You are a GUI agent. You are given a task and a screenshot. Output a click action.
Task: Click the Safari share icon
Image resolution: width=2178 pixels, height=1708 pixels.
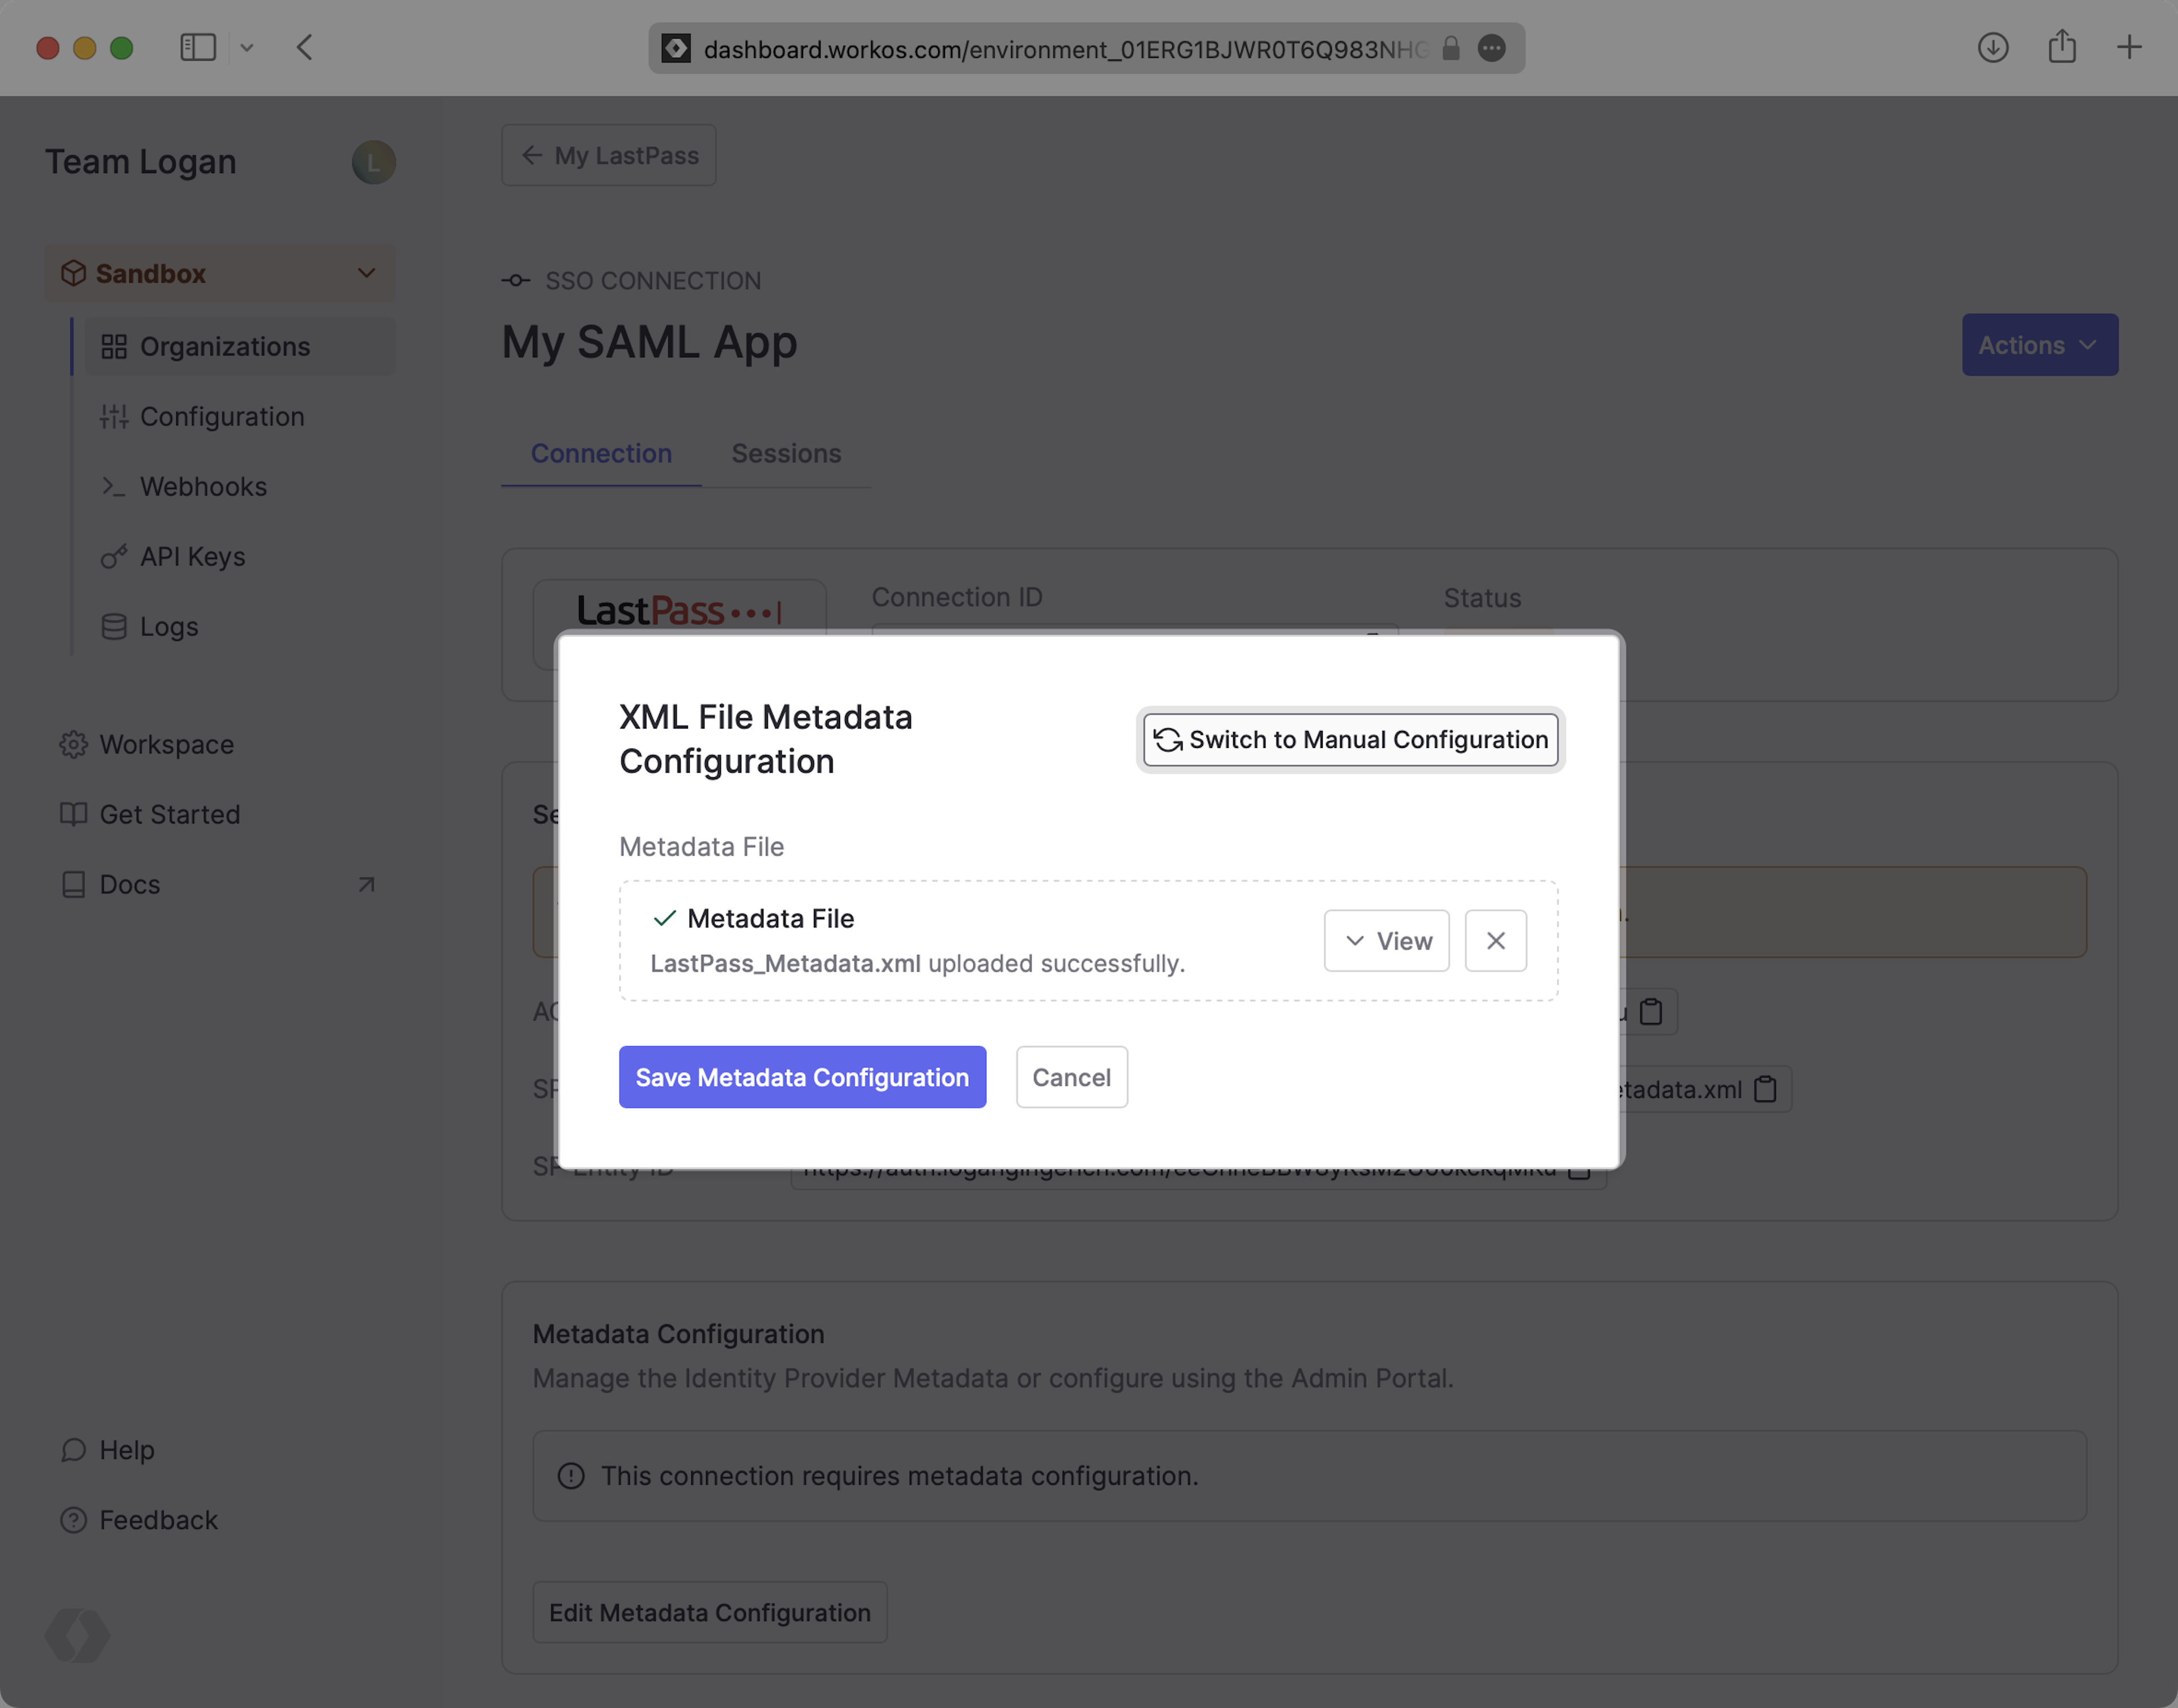(2061, 47)
